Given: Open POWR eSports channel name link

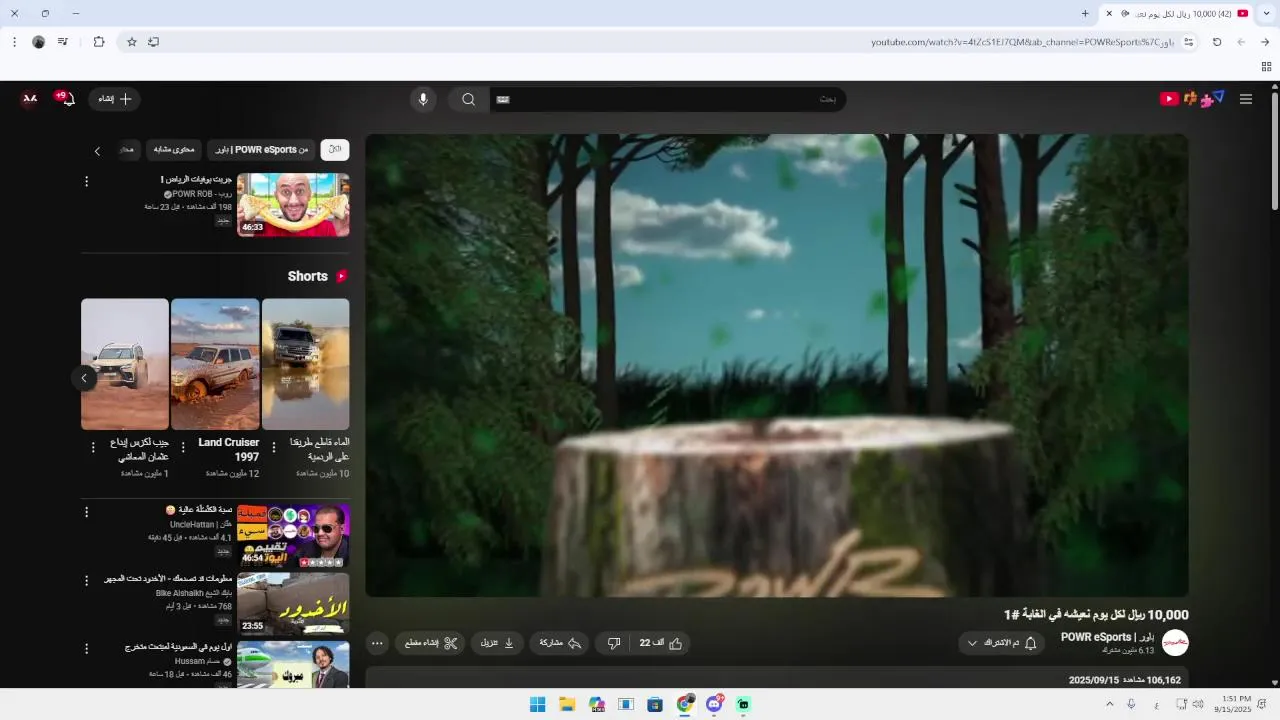Looking at the screenshot, I should pos(1107,637).
